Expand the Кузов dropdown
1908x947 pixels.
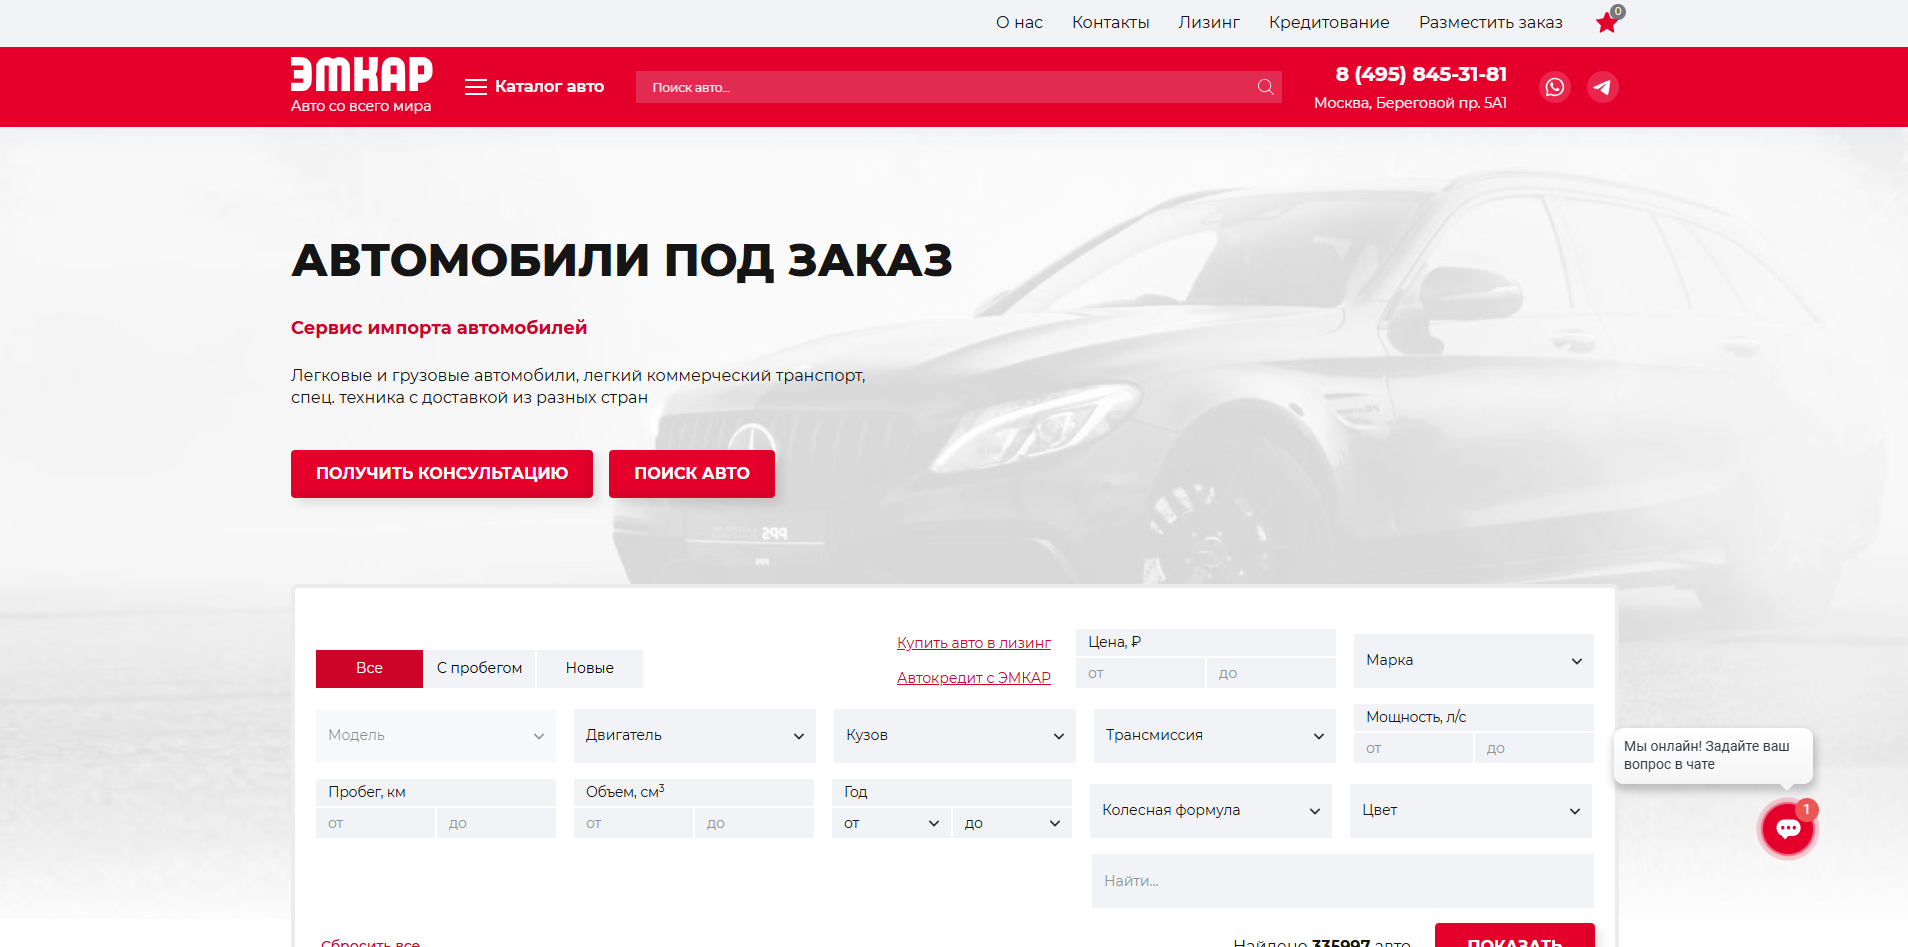[x=953, y=735]
